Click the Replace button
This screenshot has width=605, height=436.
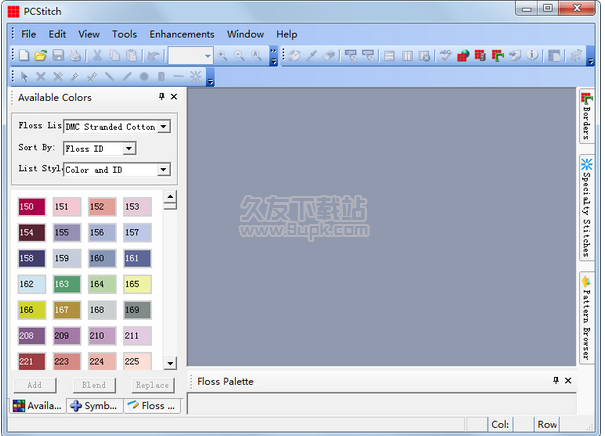click(x=152, y=385)
